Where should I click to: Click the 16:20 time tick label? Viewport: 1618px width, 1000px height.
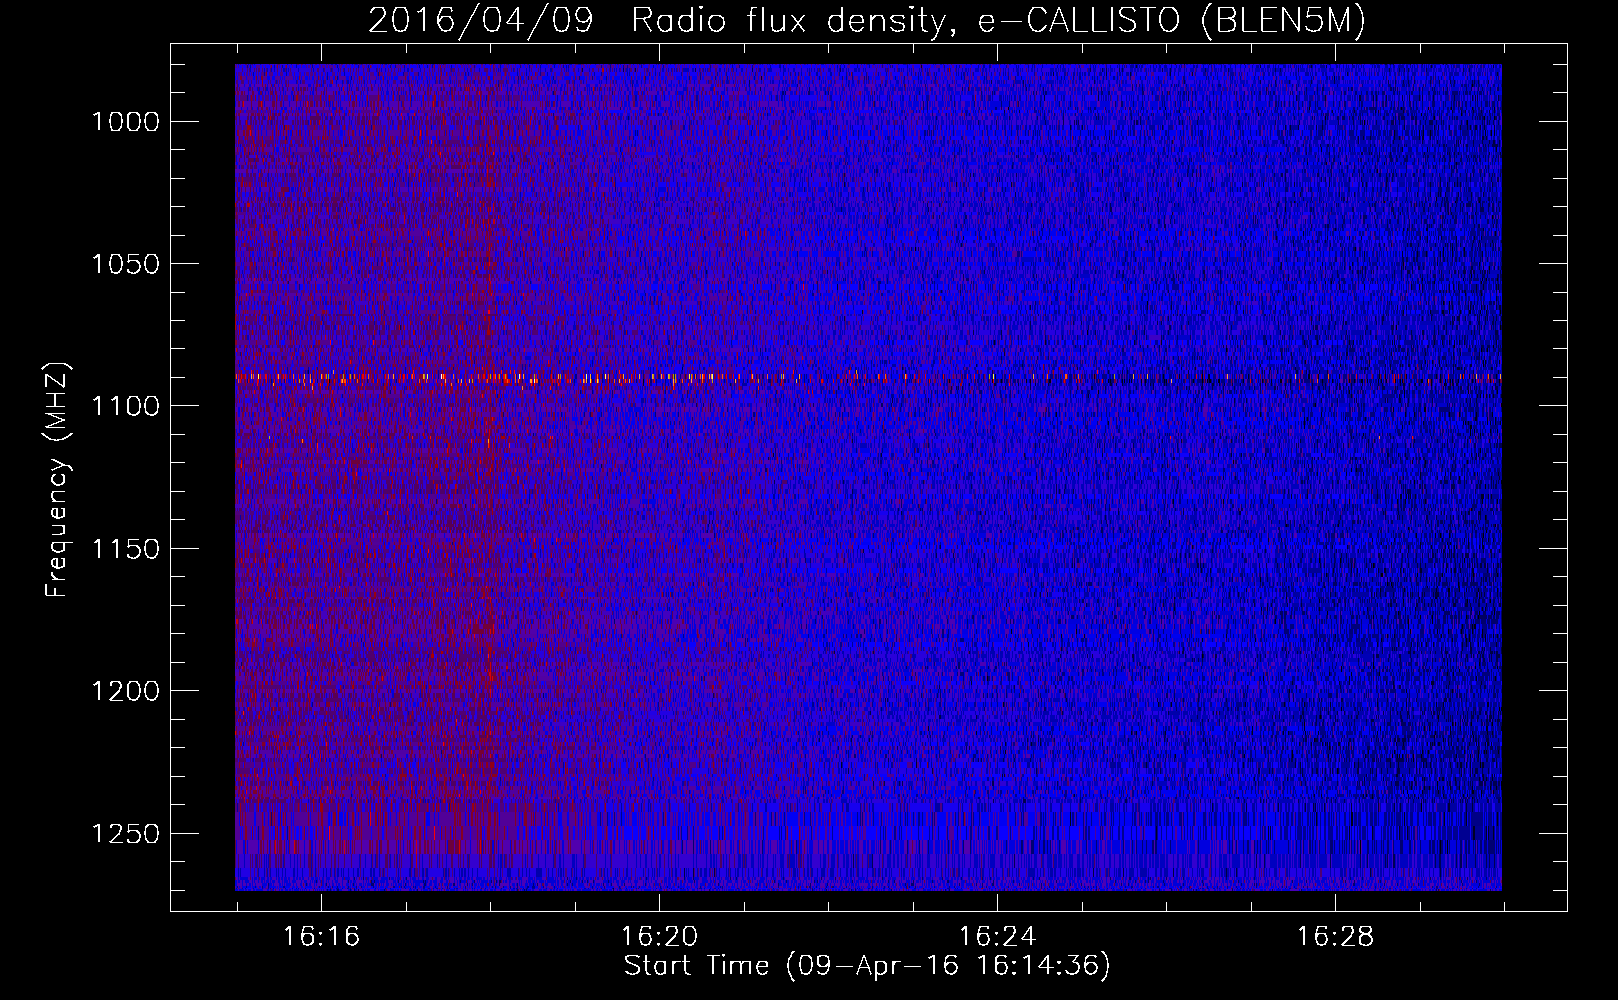click(659, 937)
